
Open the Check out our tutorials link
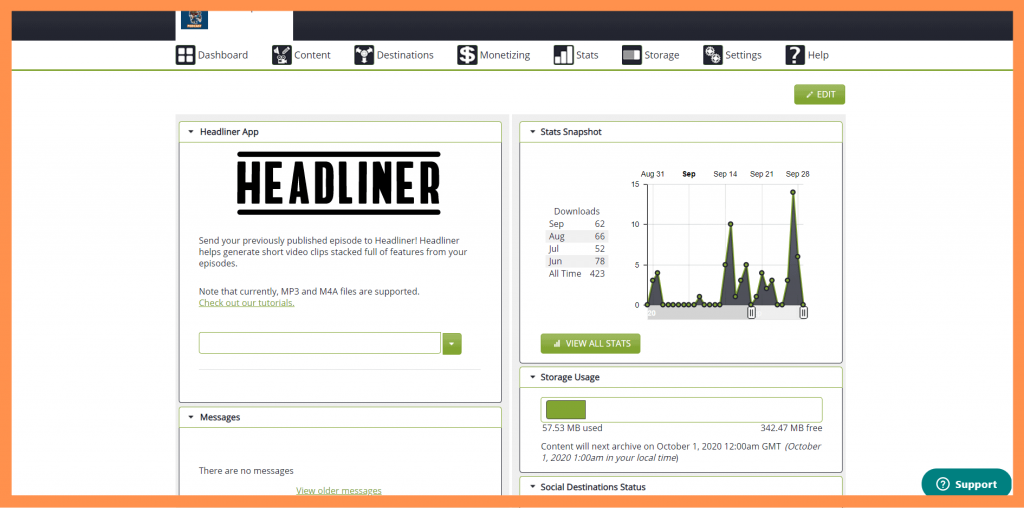247,303
